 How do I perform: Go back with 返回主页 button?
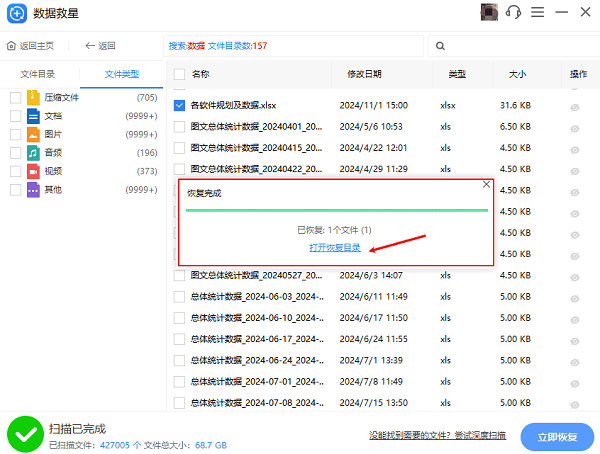click(x=30, y=46)
